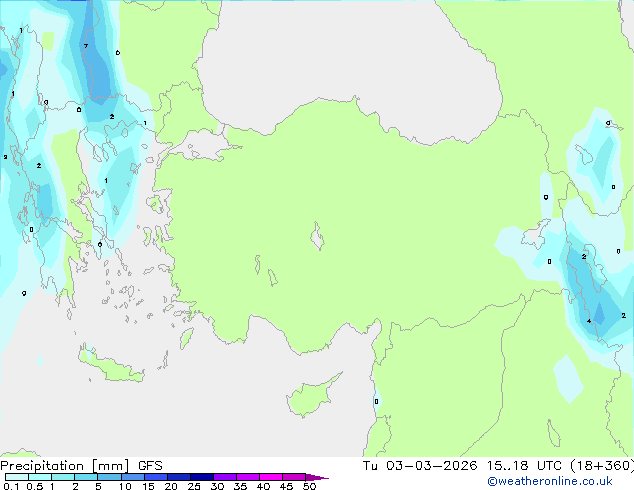The width and height of the screenshot is (634, 490).
Task: Click the 0.1–0.5 mm legend color swatch
Action: 17,477
